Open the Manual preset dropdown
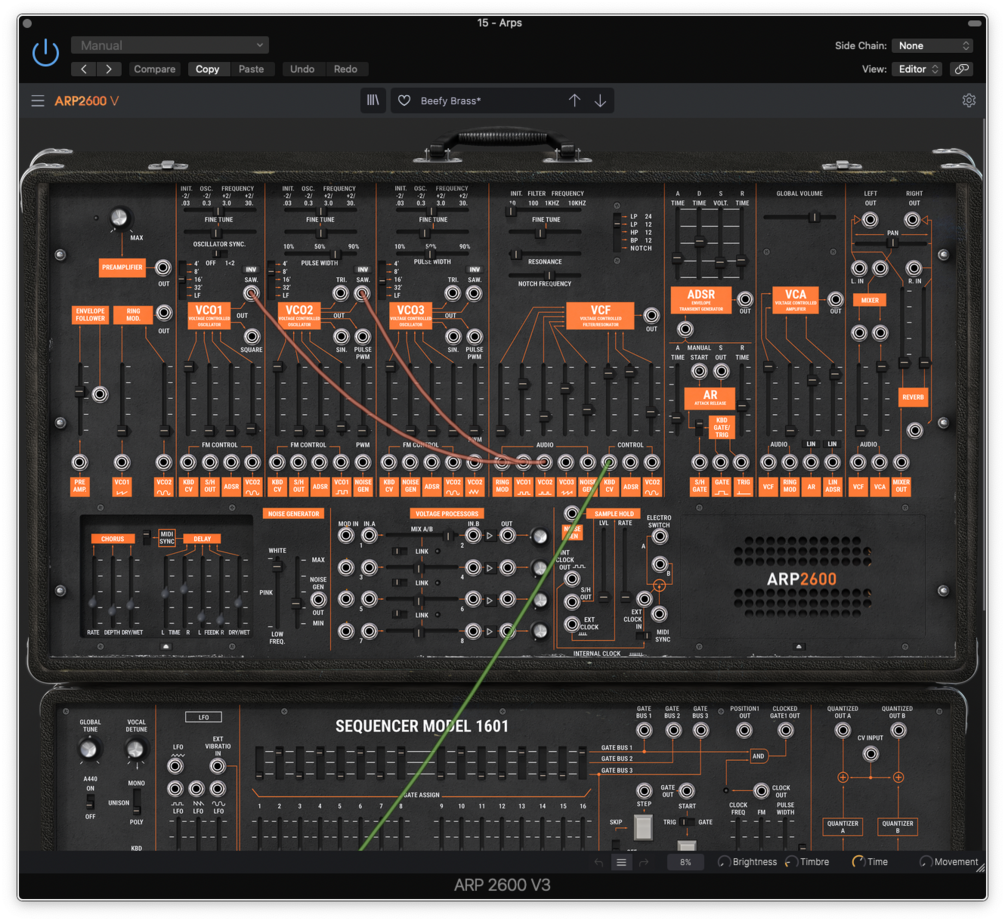1005x921 pixels. (x=170, y=45)
